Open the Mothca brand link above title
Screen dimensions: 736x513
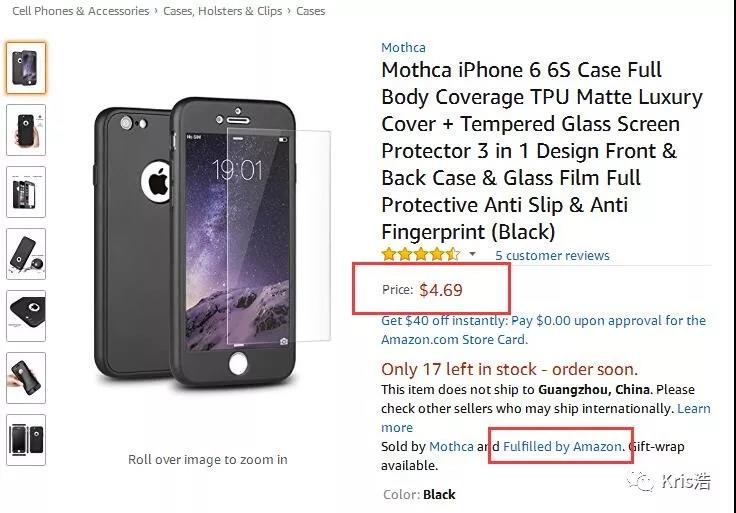pyautogui.click(x=403, y=47)
